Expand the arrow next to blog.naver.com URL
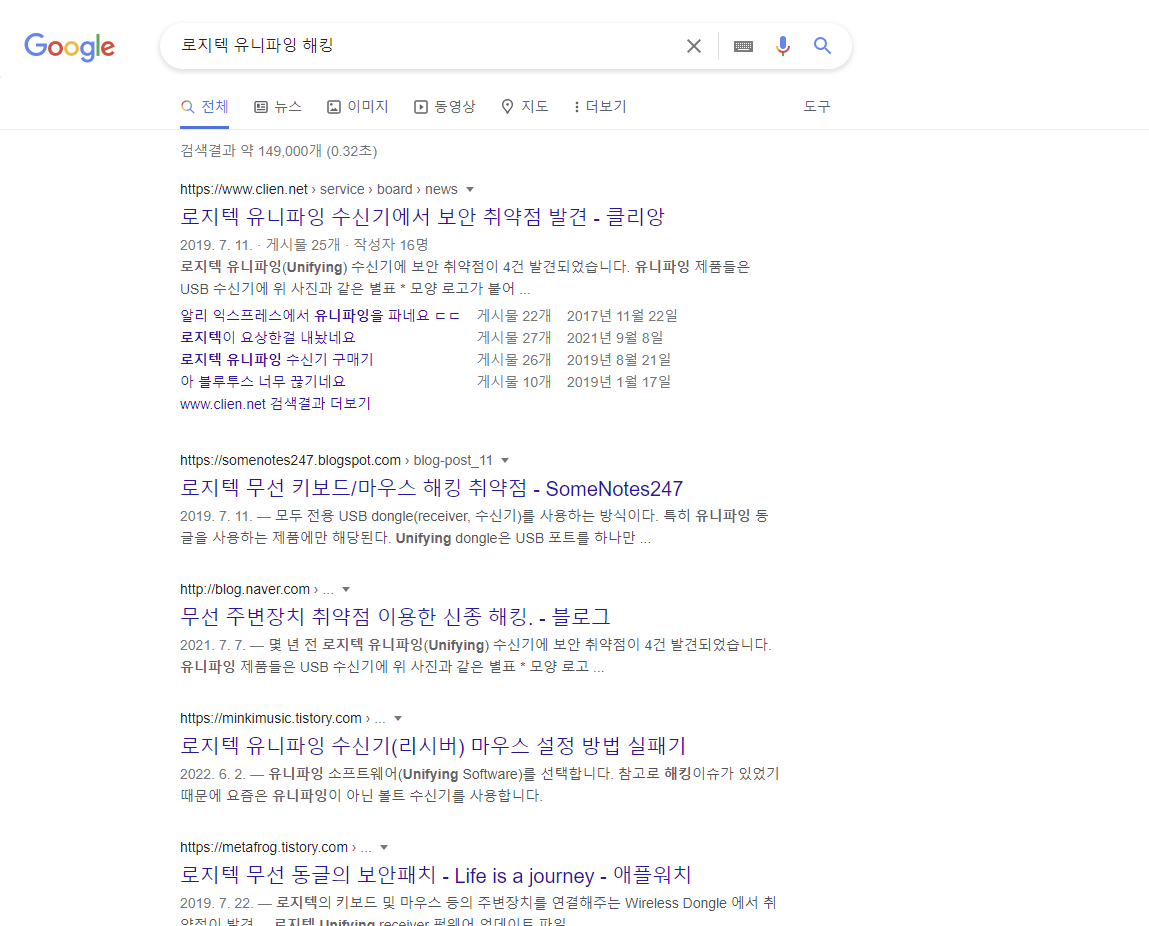The width and height of the screenshot is (1149, 926). coord(346,590)
